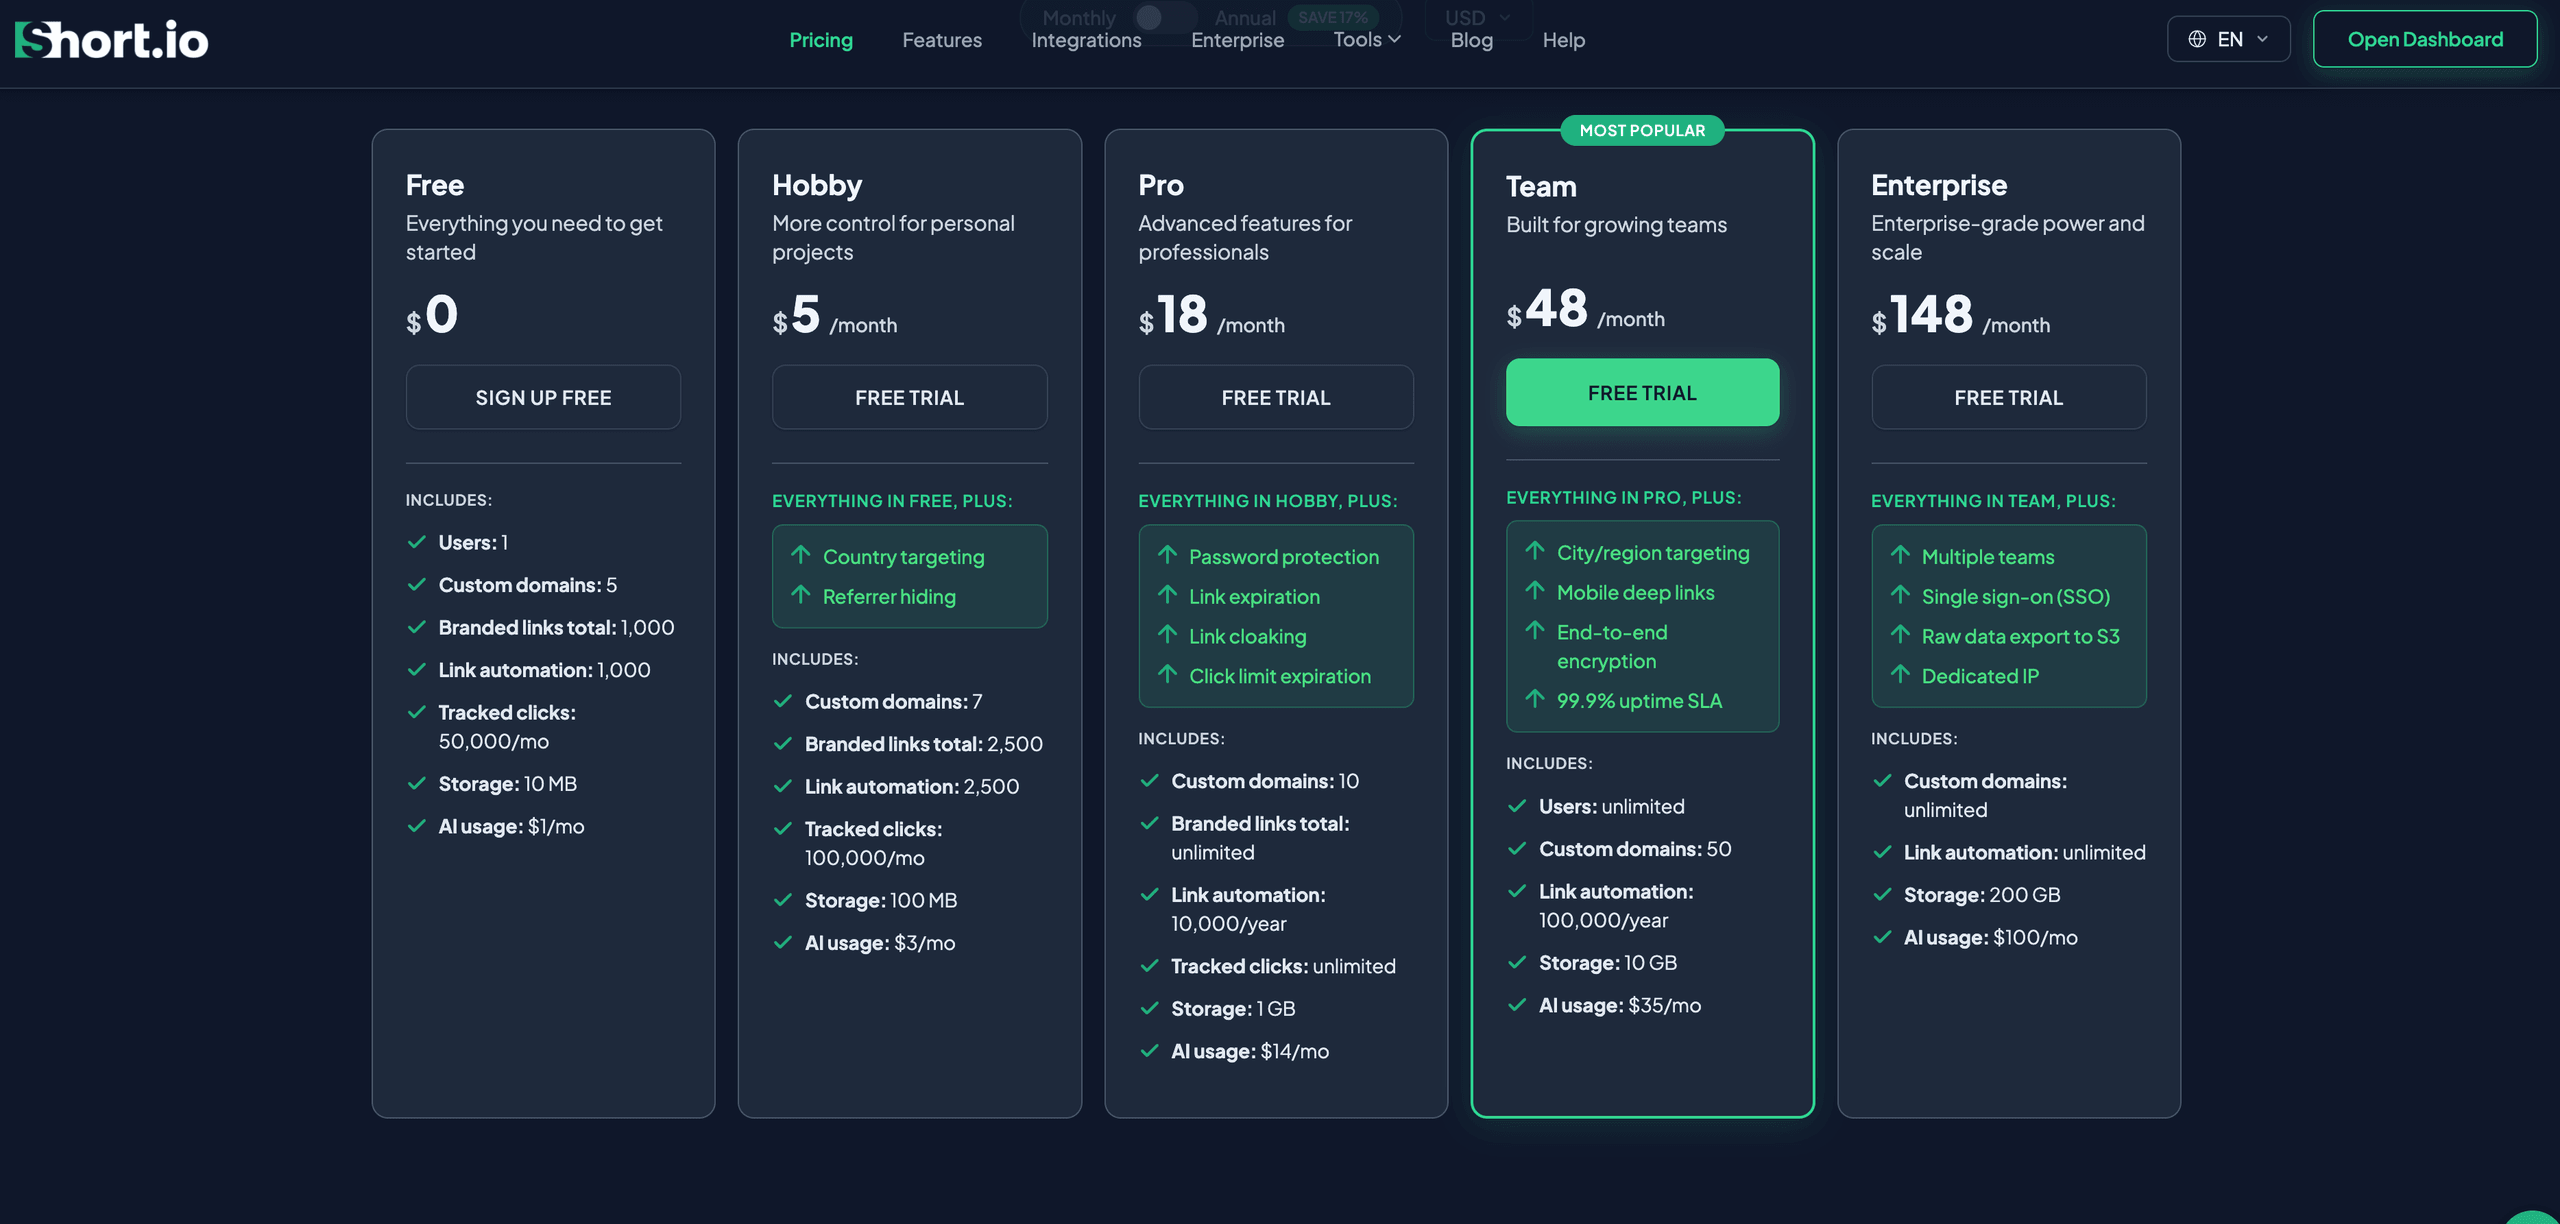Select the Mobile deep links text
2560x1224 pixels.
point(1635,592)
